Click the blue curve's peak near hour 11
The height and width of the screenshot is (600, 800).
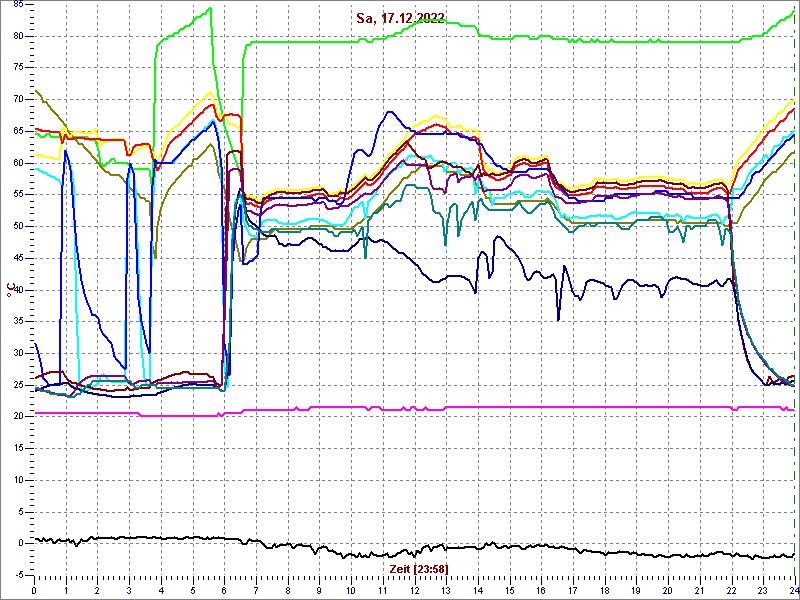tap(388, 112)
